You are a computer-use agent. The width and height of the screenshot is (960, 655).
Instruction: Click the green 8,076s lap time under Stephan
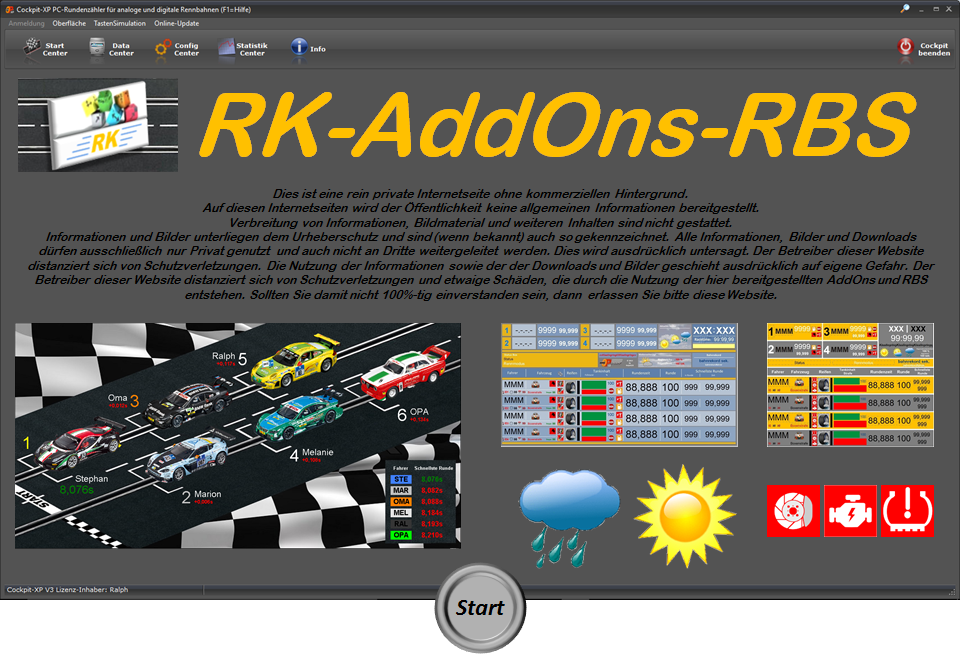click(x=77, y=490)
